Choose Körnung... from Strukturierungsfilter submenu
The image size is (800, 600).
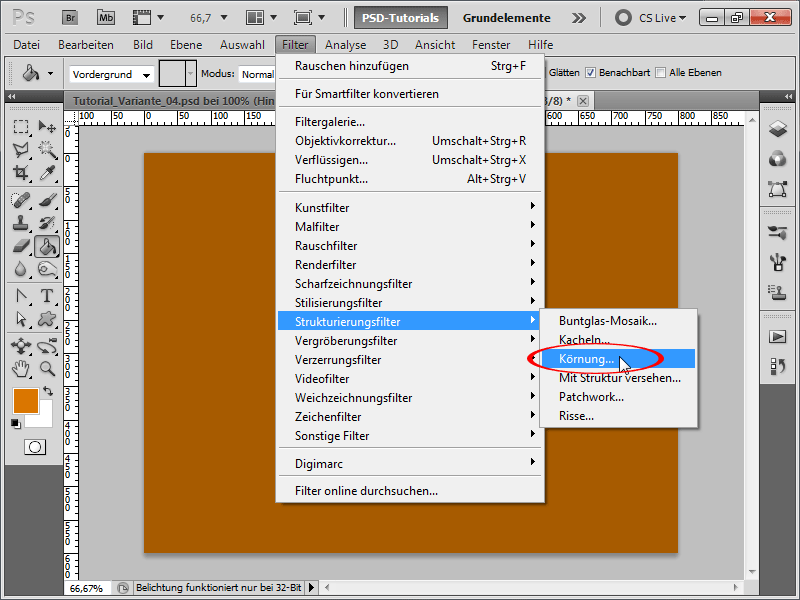click(x=618, y=359)
